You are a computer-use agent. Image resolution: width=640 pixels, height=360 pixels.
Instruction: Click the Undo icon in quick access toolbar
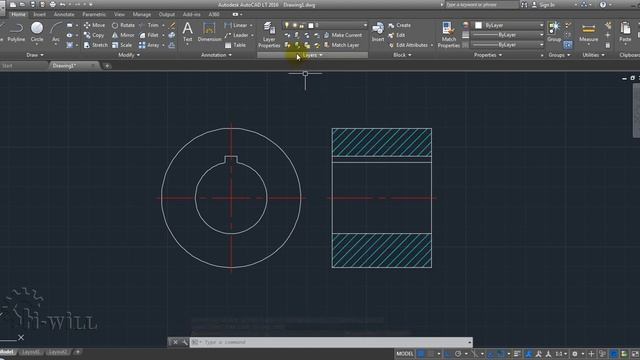(62, 4)
